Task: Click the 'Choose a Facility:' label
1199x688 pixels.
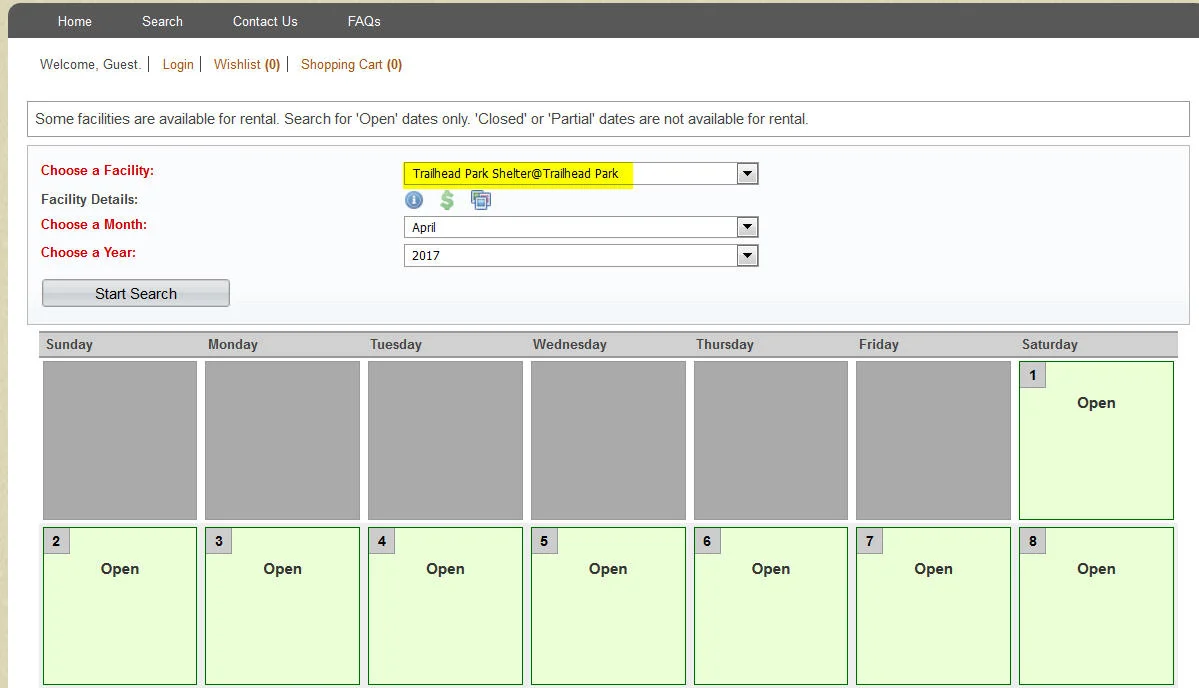Action: 97,170
